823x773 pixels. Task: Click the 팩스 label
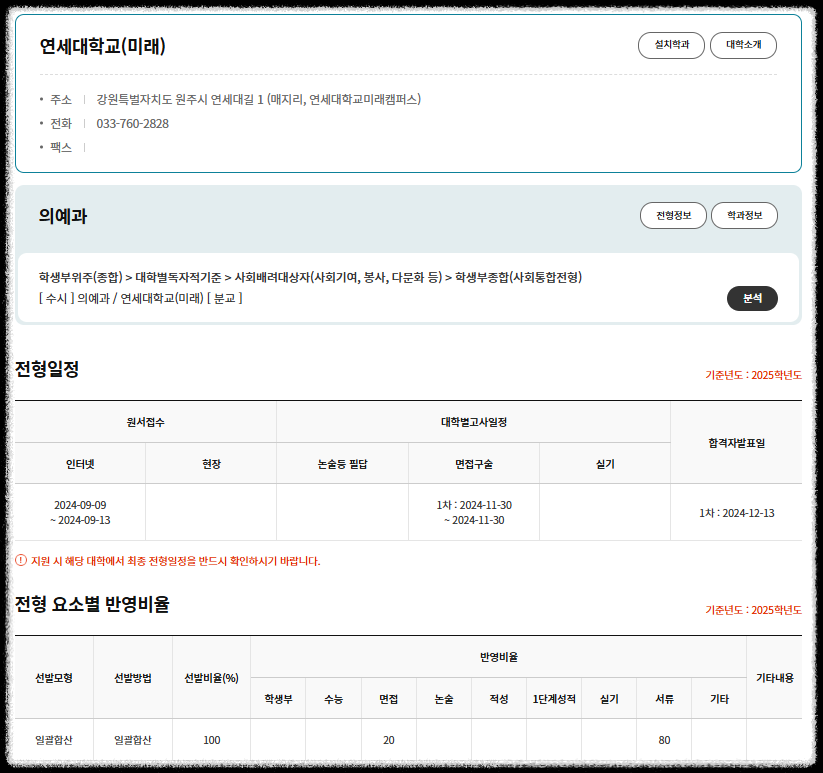60,147
